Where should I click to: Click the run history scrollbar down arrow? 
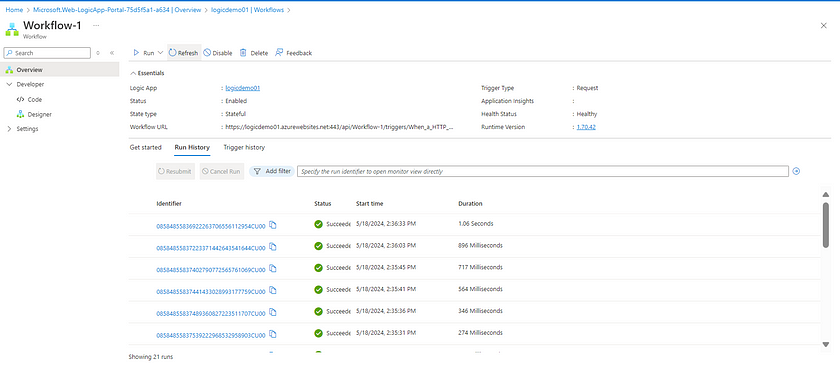click(x=826, y=344)
